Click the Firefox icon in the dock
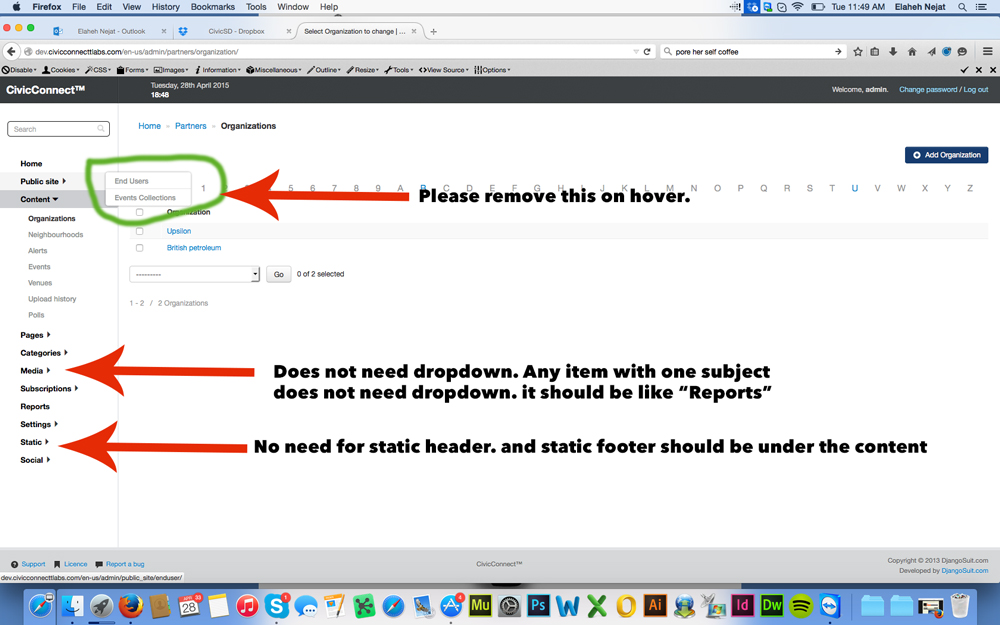 (x=131, y=605)
